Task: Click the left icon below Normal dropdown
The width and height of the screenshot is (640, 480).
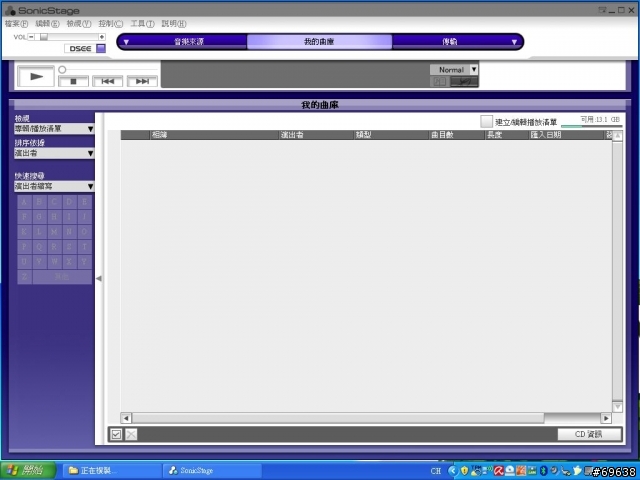Action: click(440, 82)
